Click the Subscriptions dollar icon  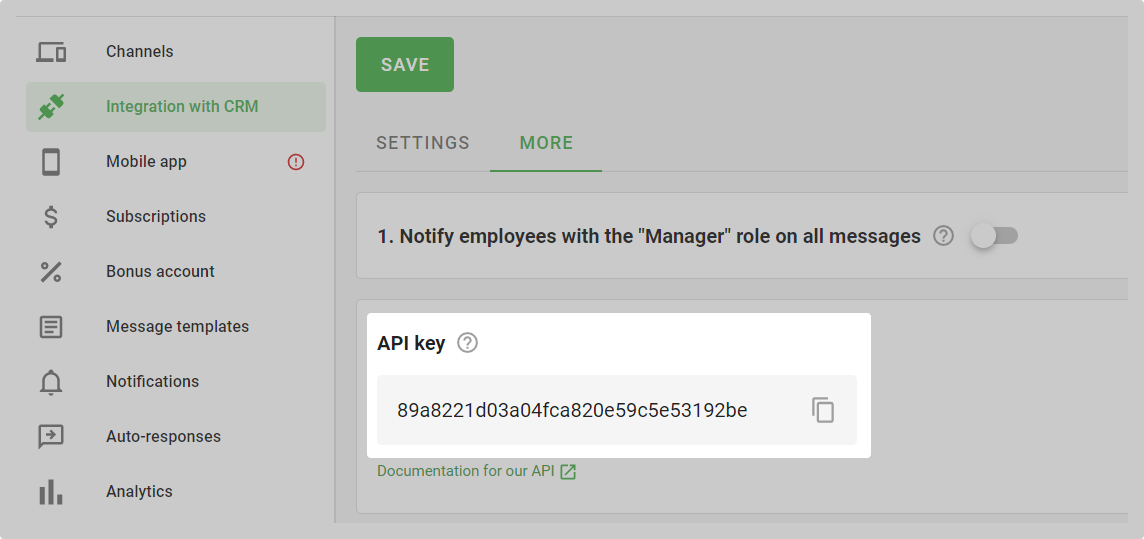pos(51,217)
